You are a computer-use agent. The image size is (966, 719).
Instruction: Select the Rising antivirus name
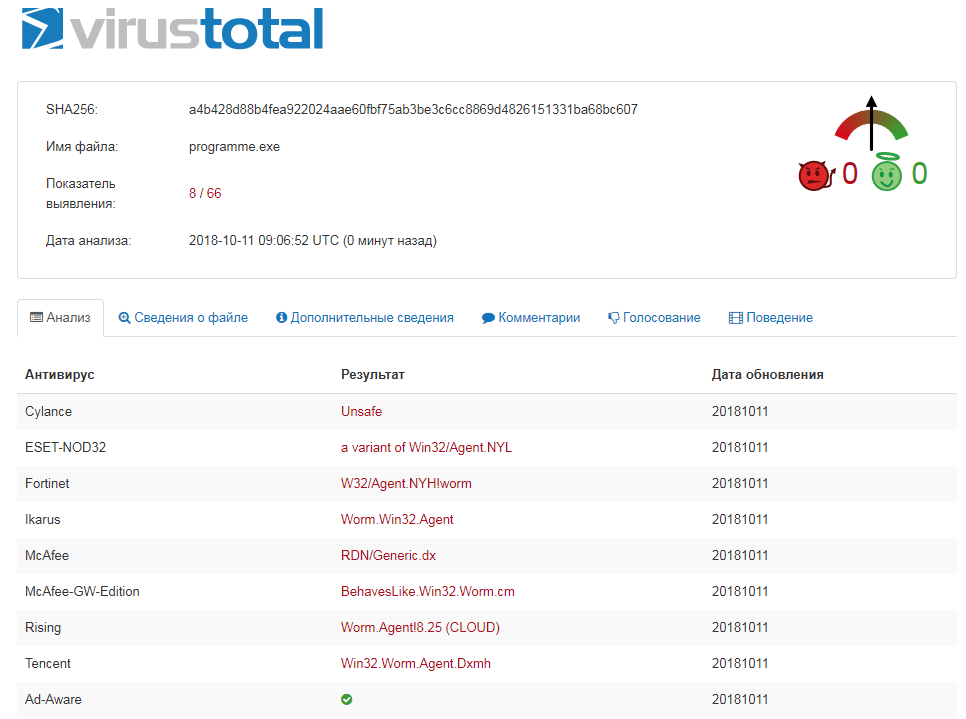(43, 627)
